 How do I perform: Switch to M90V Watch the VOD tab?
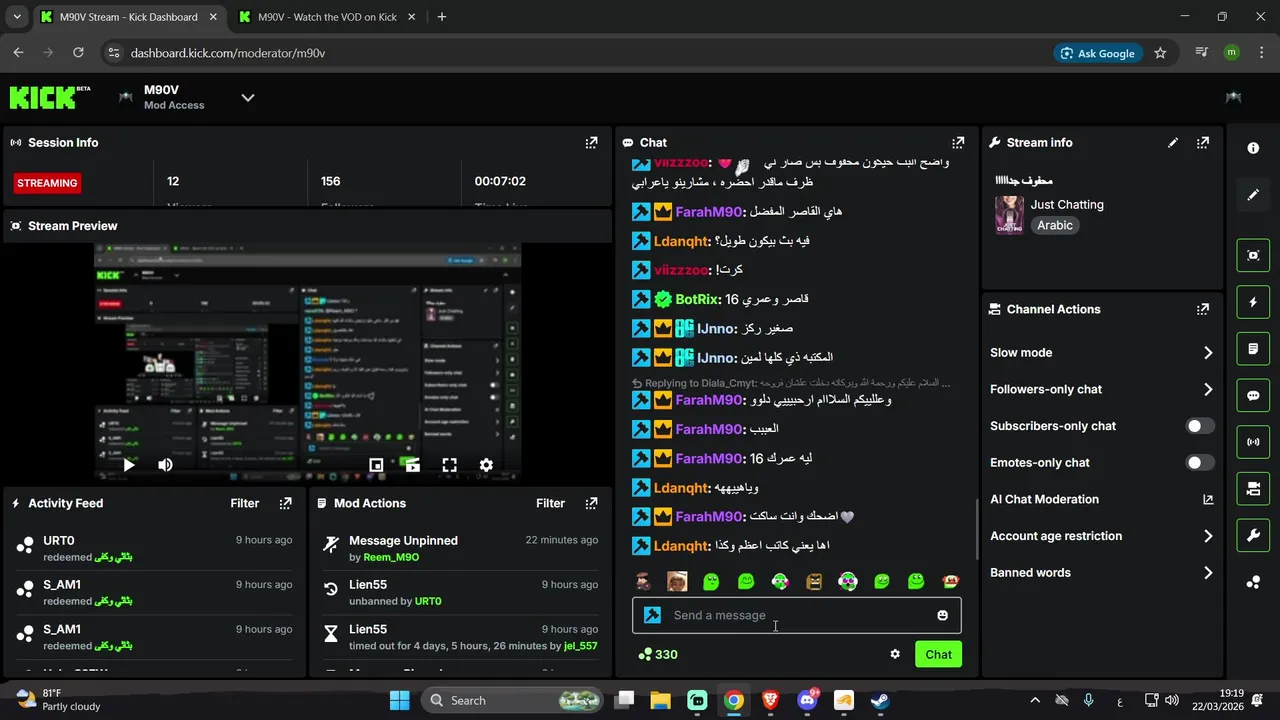326,17
